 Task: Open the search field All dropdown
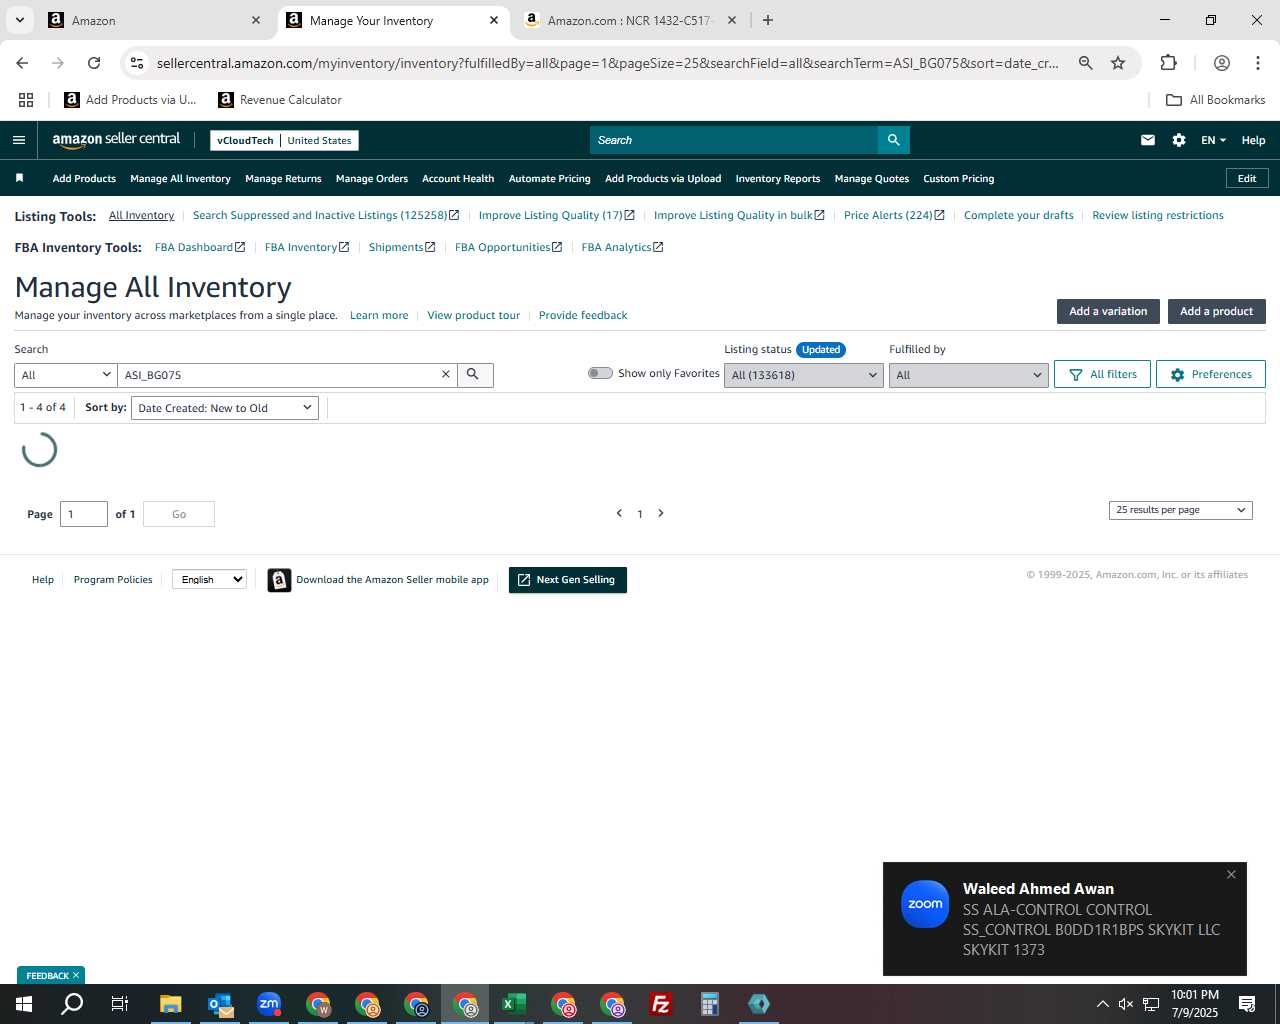[66, 375]
